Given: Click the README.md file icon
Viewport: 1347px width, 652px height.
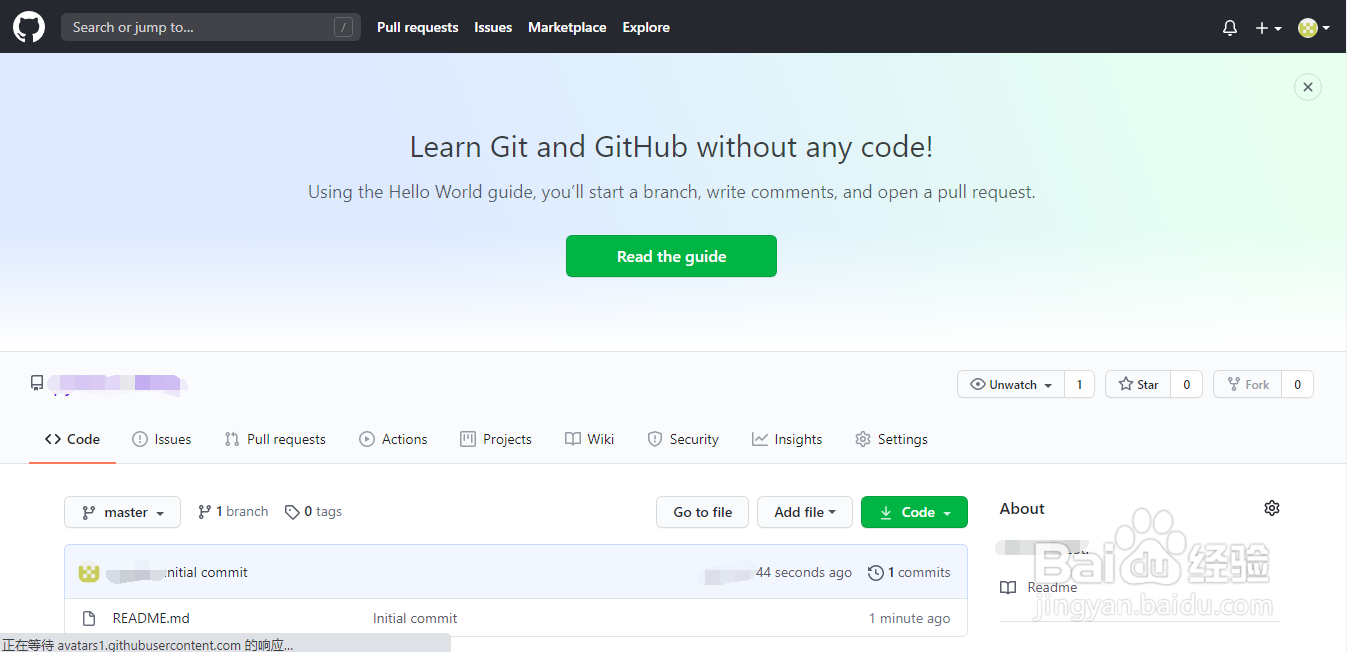Looking at the screenshot, I should [89, 618].
